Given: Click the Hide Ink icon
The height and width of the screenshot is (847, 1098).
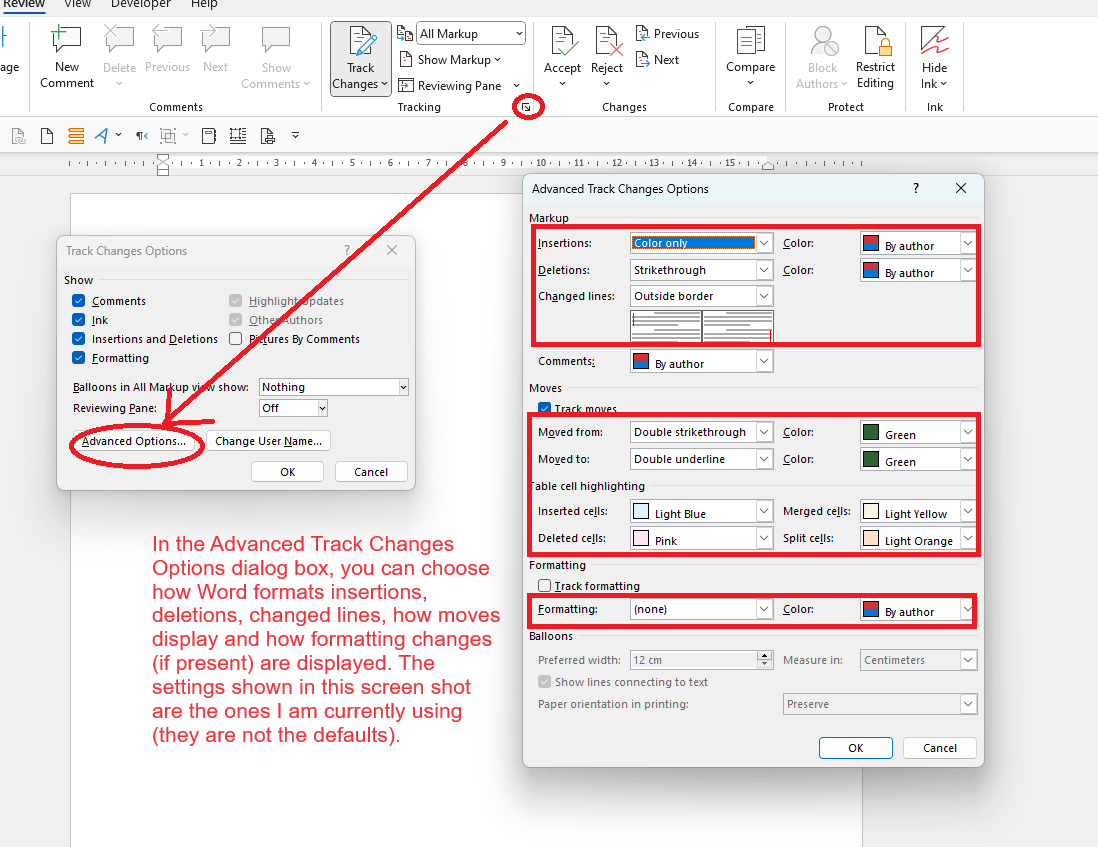Looking at the screenshot, I should point(934,57).
